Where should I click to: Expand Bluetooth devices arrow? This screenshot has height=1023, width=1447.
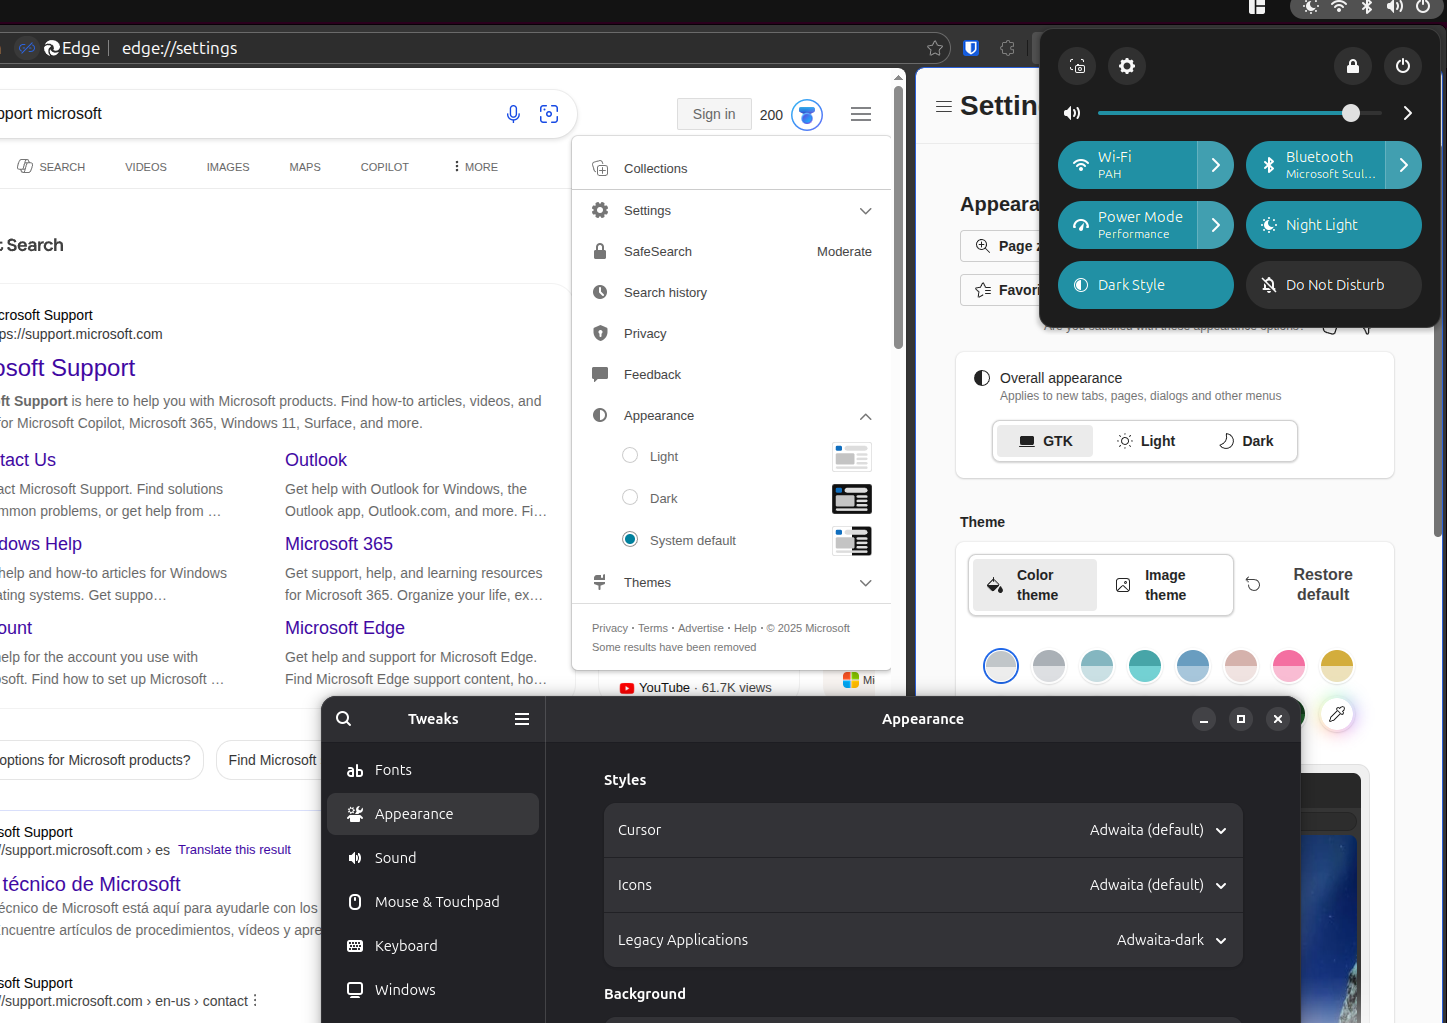click(x=1403, y=165)
